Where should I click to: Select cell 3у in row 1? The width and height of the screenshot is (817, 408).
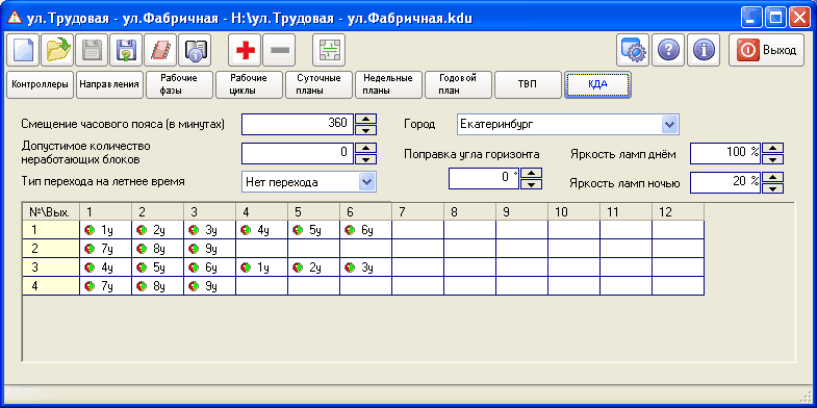coord(209,230)
